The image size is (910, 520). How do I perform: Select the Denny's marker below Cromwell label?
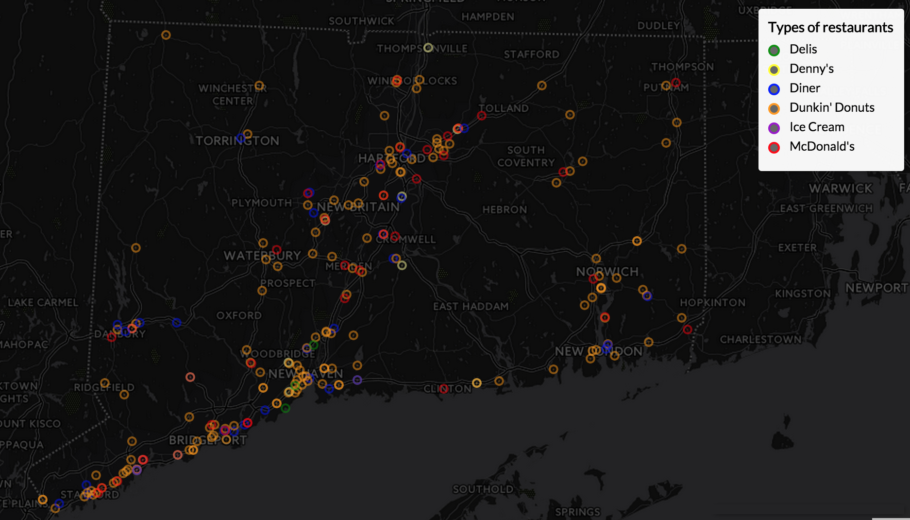(x=402, y=265)
